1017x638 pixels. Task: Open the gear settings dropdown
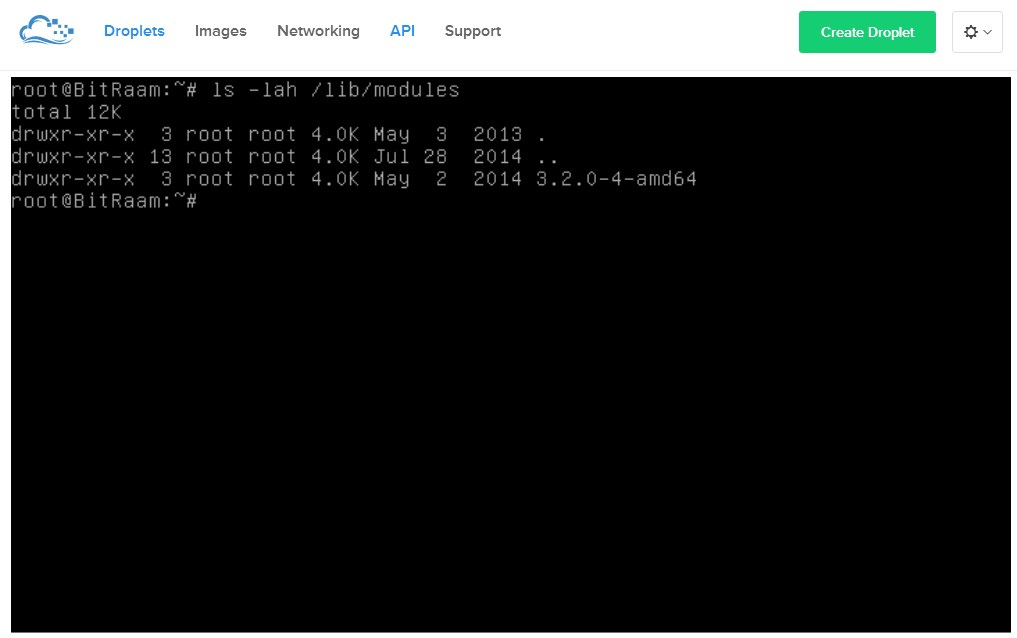click(977, 32)
